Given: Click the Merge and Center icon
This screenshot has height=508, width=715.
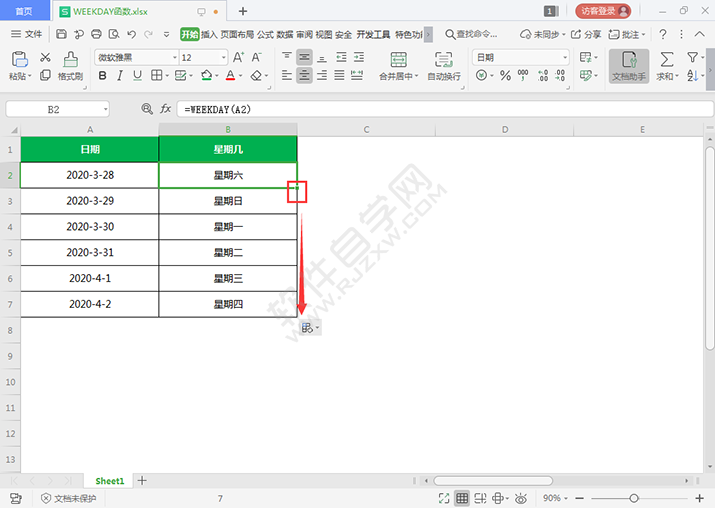Looking at the screenshot, I should pyautogui.click(x=398, y=60).
